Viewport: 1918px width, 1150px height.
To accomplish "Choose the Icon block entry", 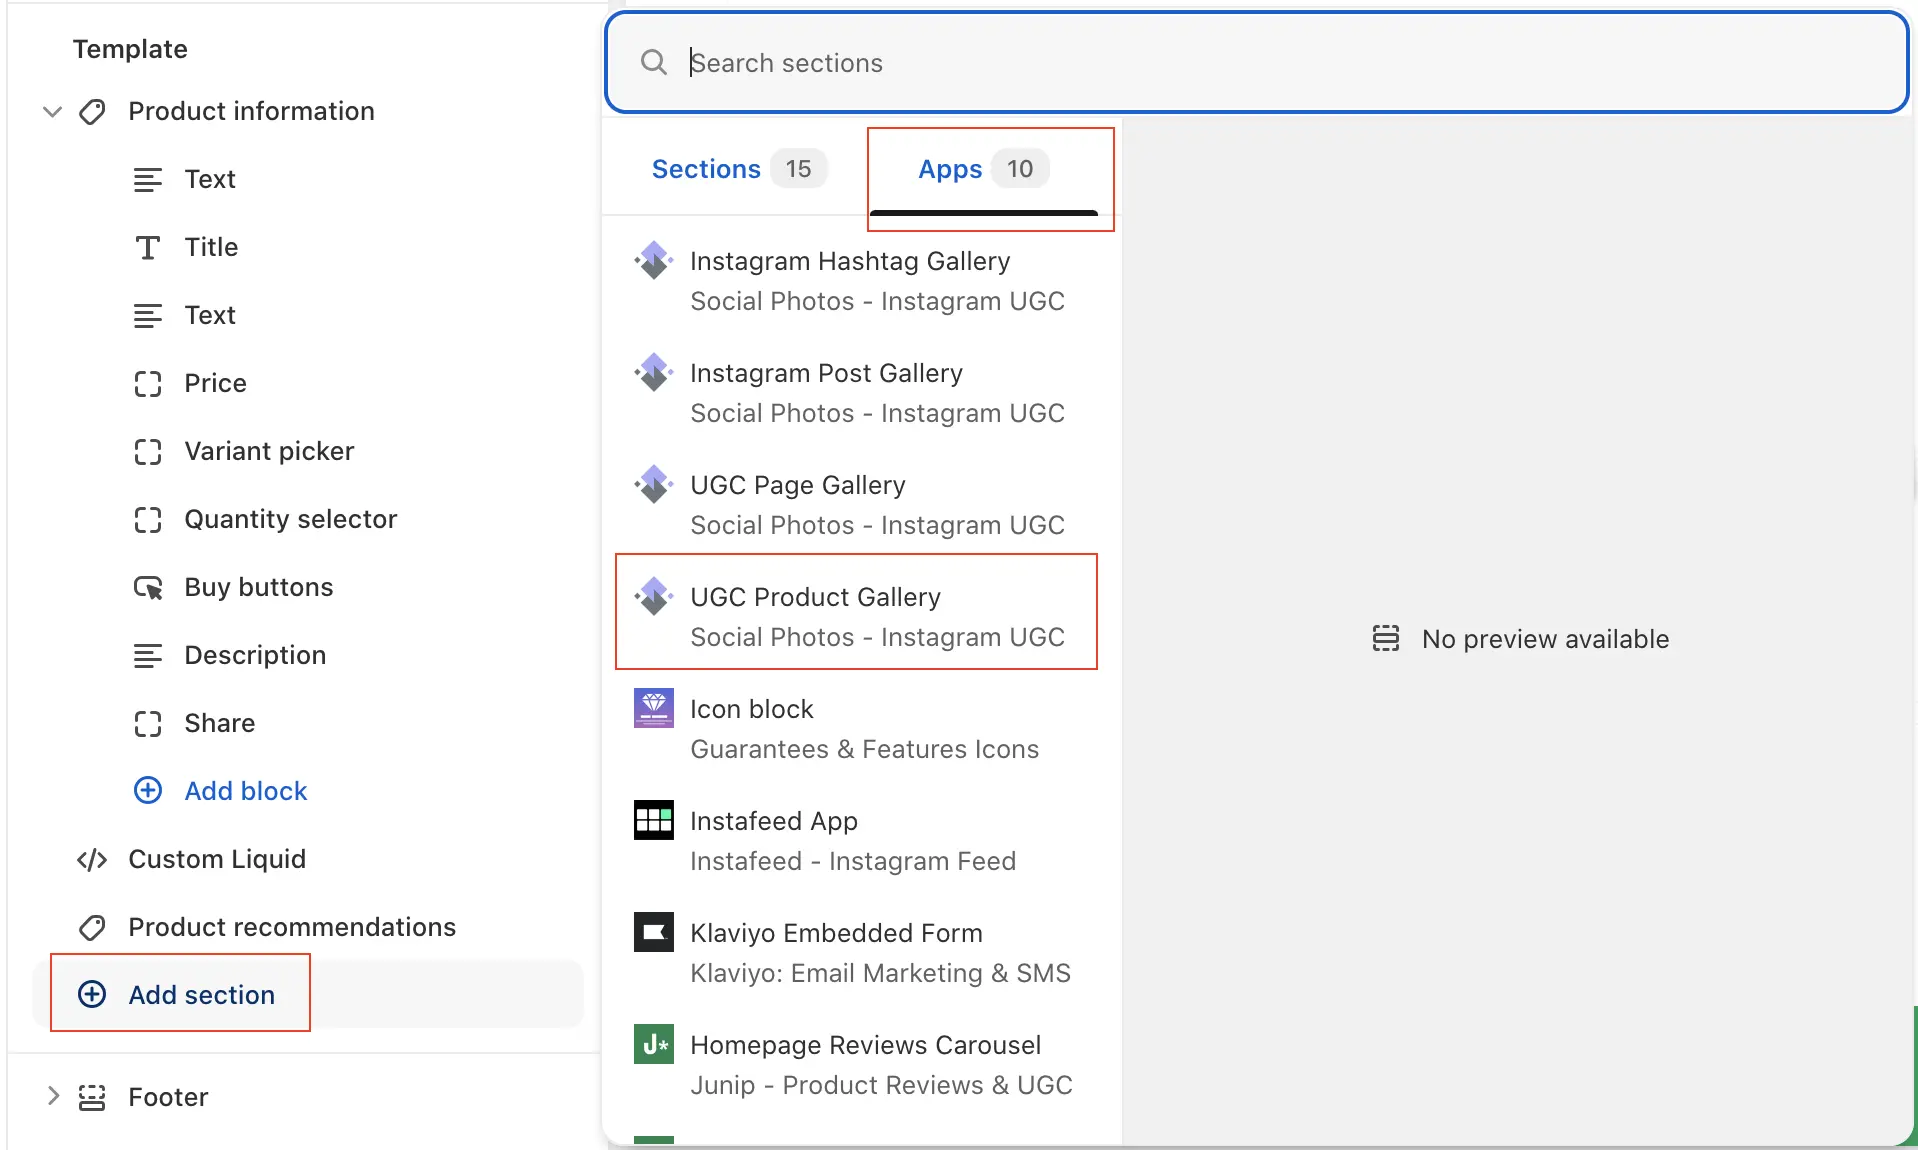I will tap(860, 729).
